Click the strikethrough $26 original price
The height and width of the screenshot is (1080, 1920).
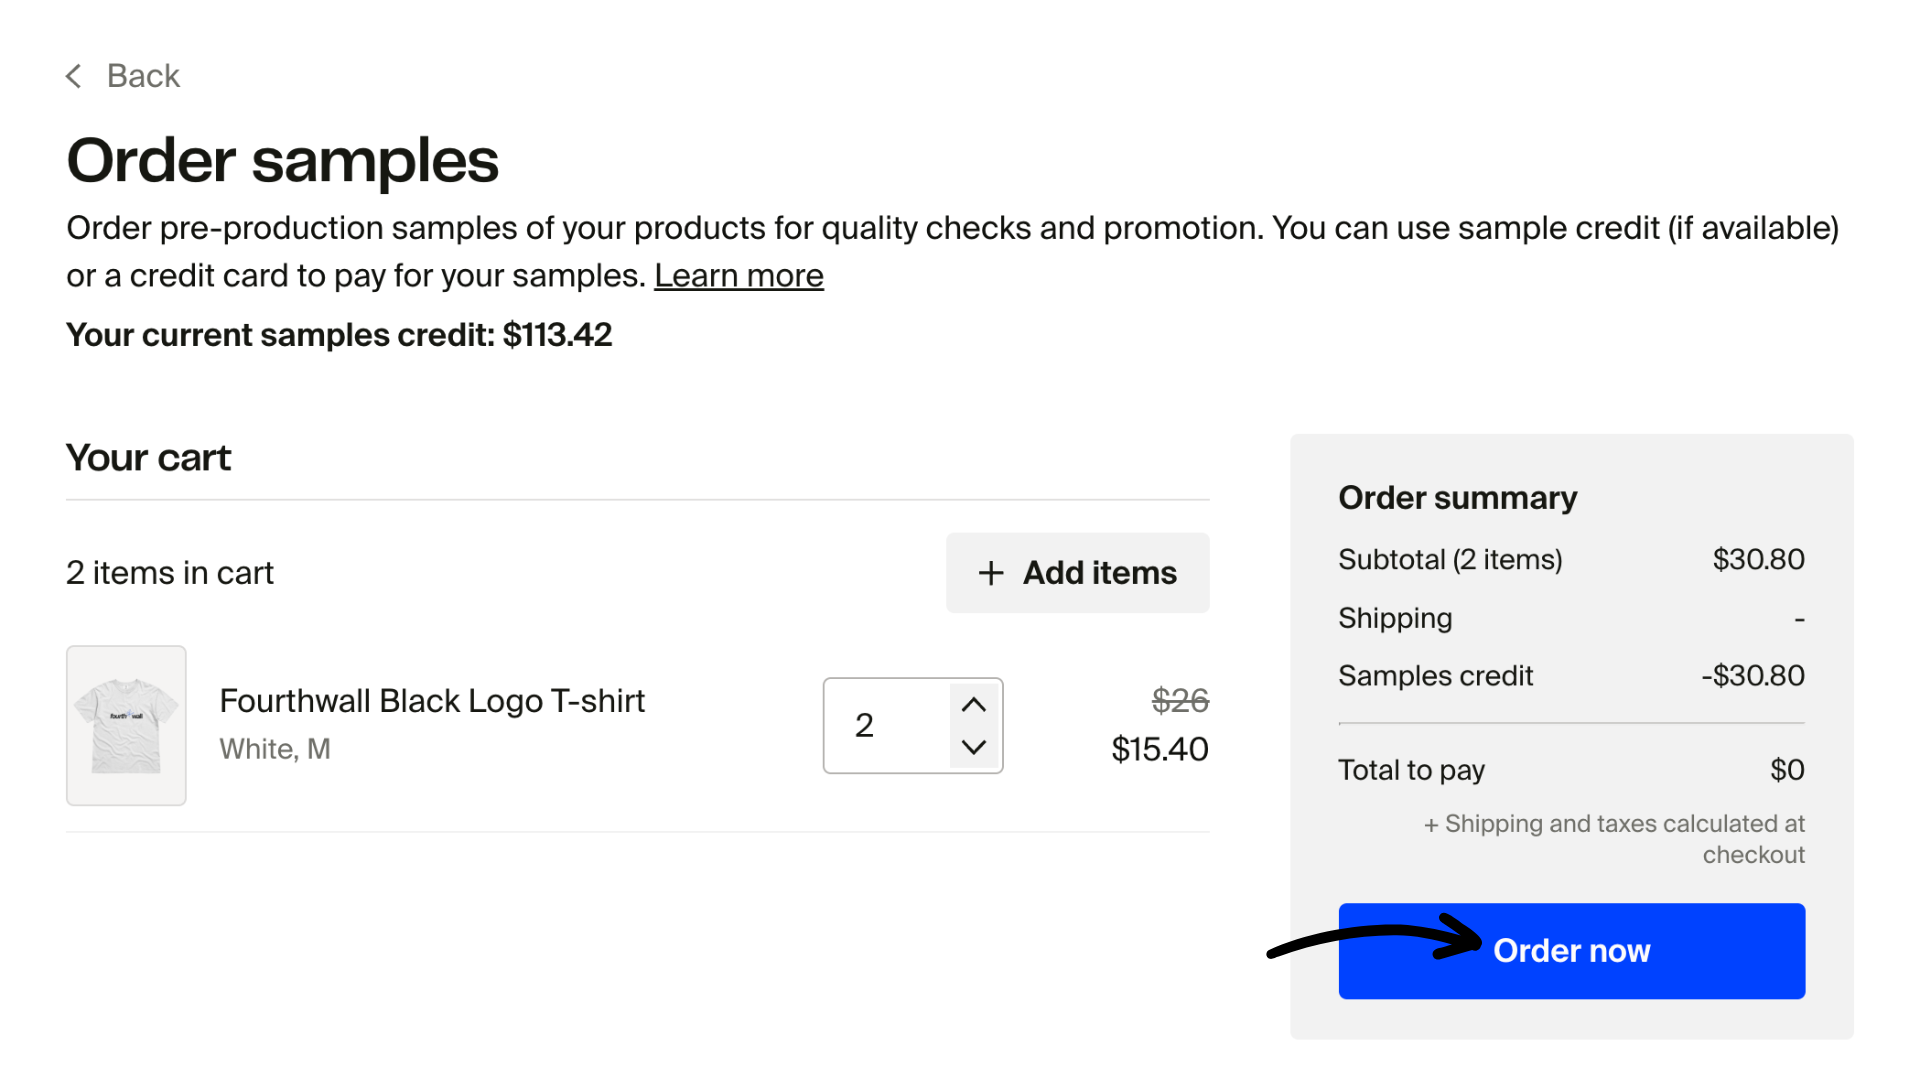(x=1181, y=701)
